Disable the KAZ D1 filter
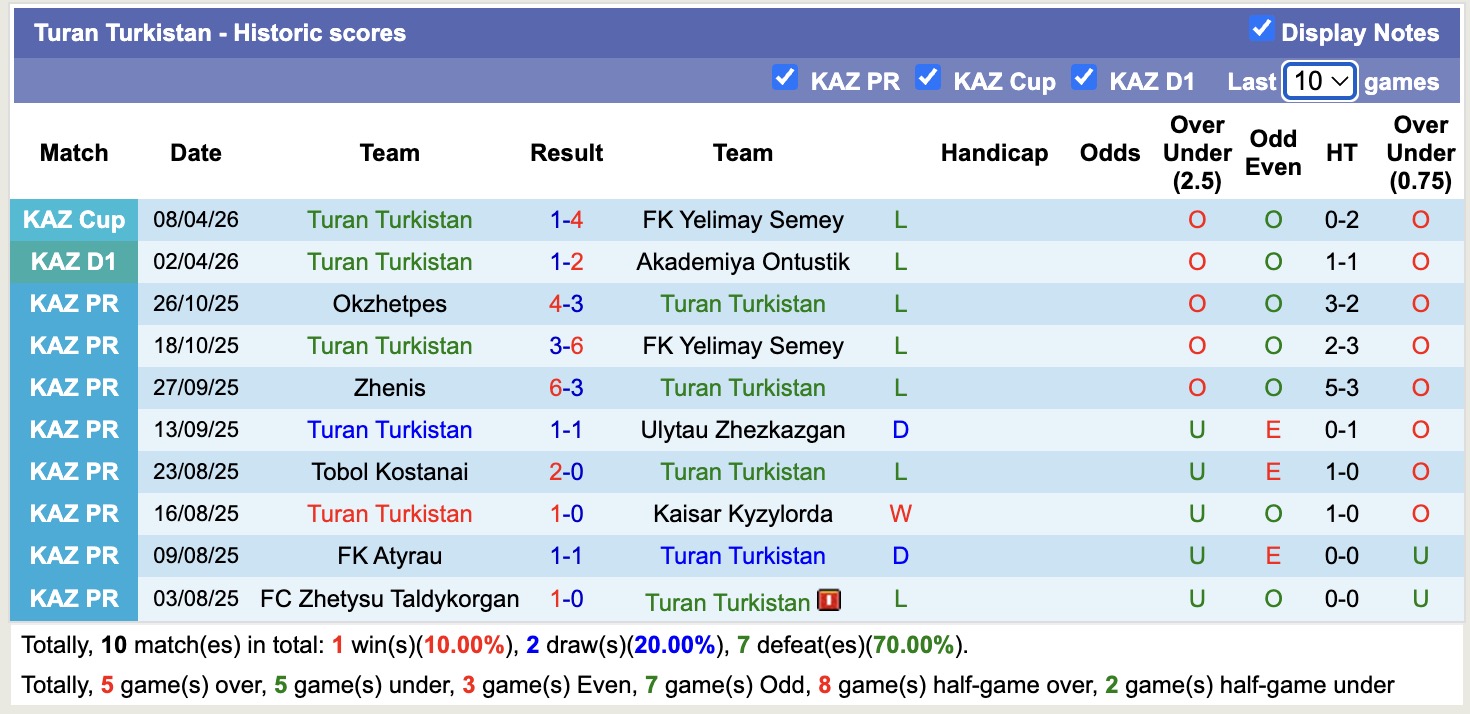The image size is (1470, 714). pyautogui.click(x=1084, y=78)
